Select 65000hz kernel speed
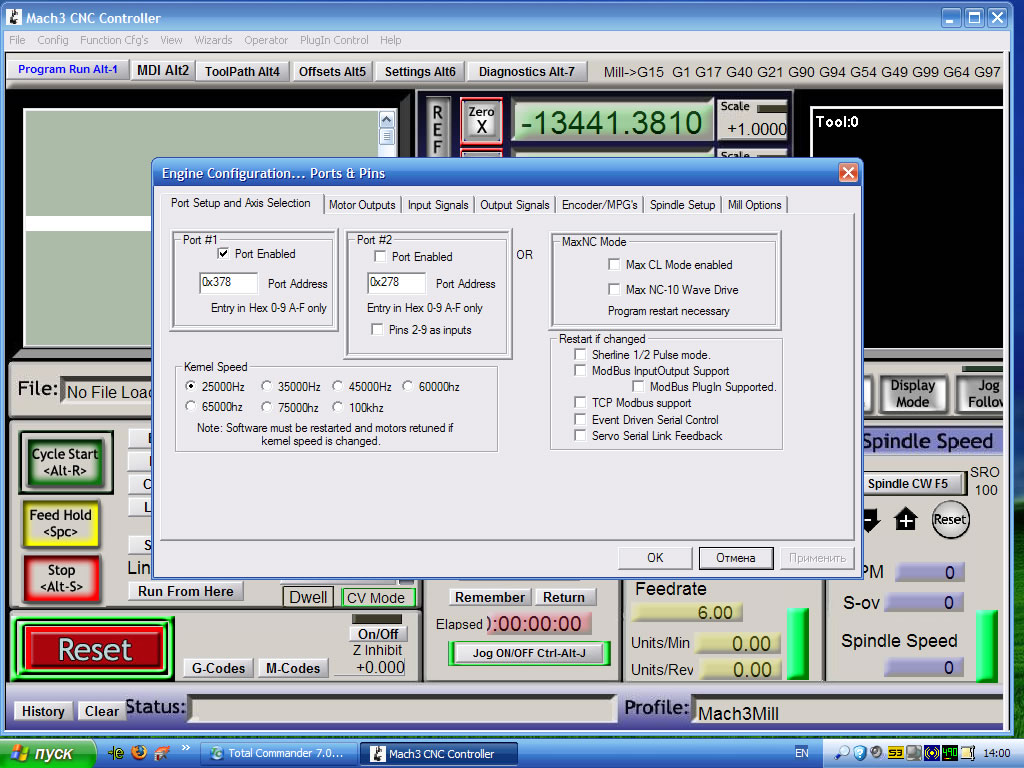 (191, 406)
